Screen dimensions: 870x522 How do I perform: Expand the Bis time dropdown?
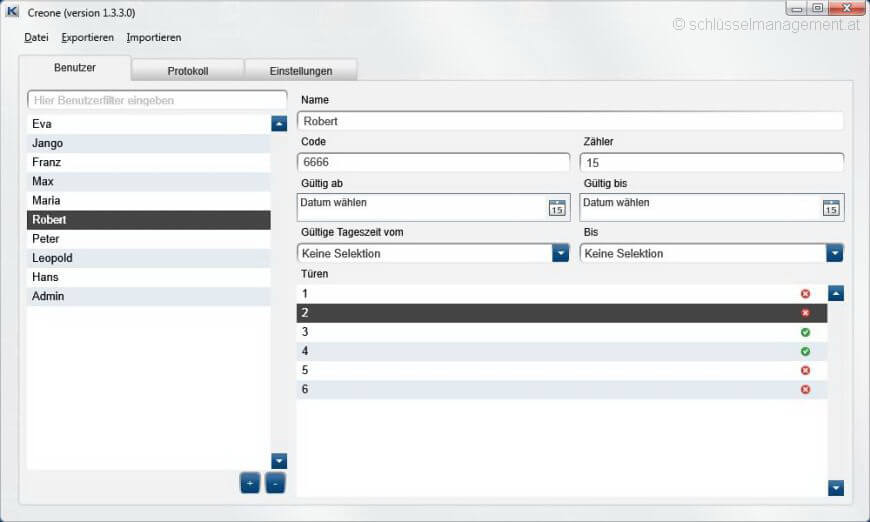coord(834,253)
